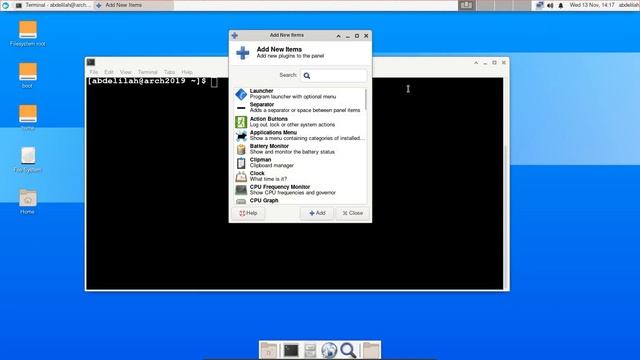The width and height of the screenshot is (640, 360).
Task: Open the Edit menu in Terminal
Action: tap(109, 72)
